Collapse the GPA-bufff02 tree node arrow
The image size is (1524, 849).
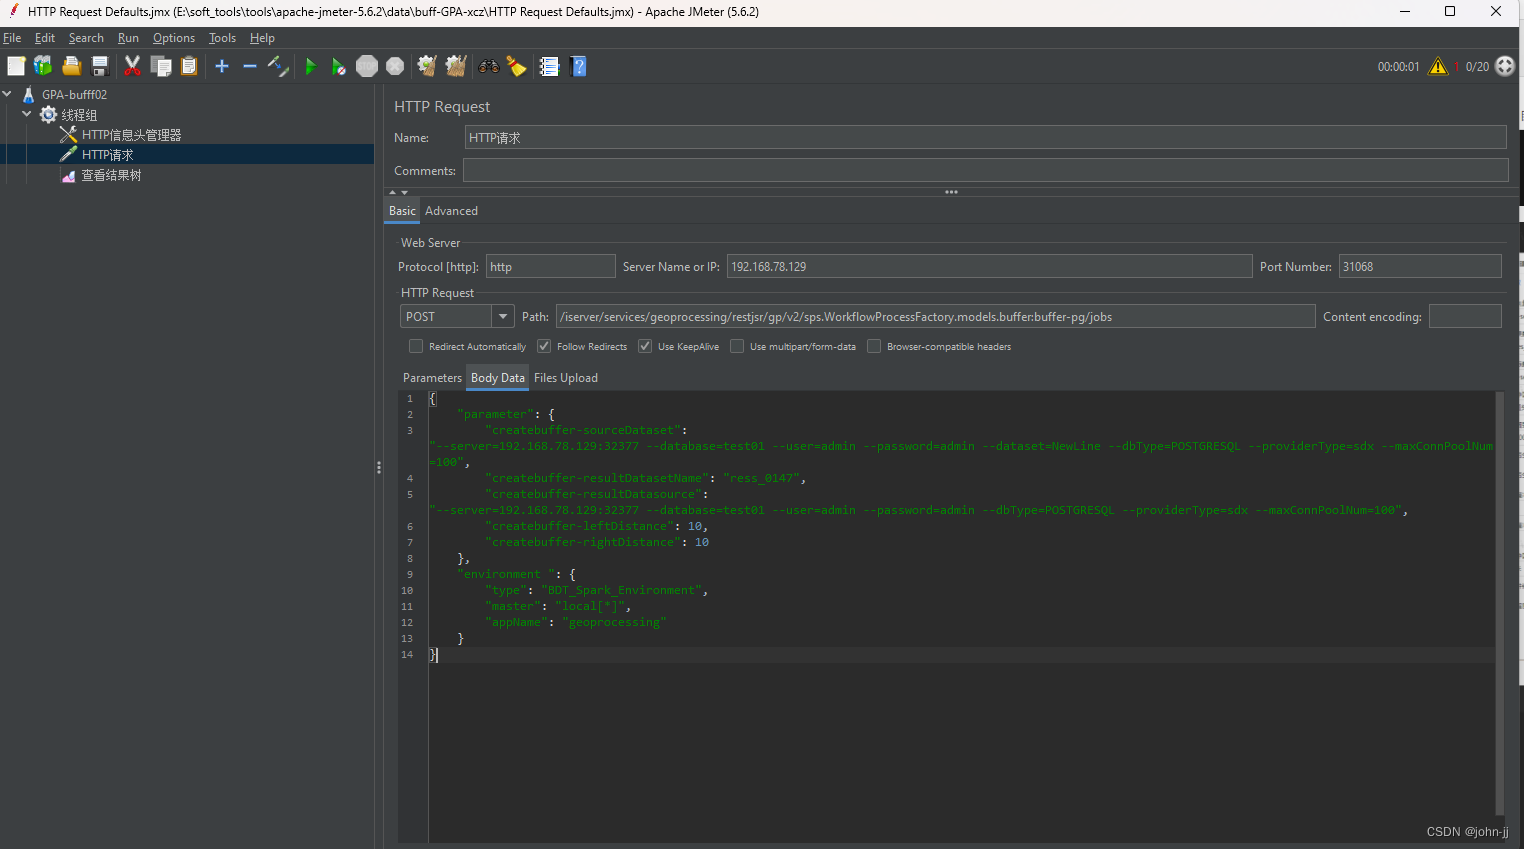[x=7, y=94]
